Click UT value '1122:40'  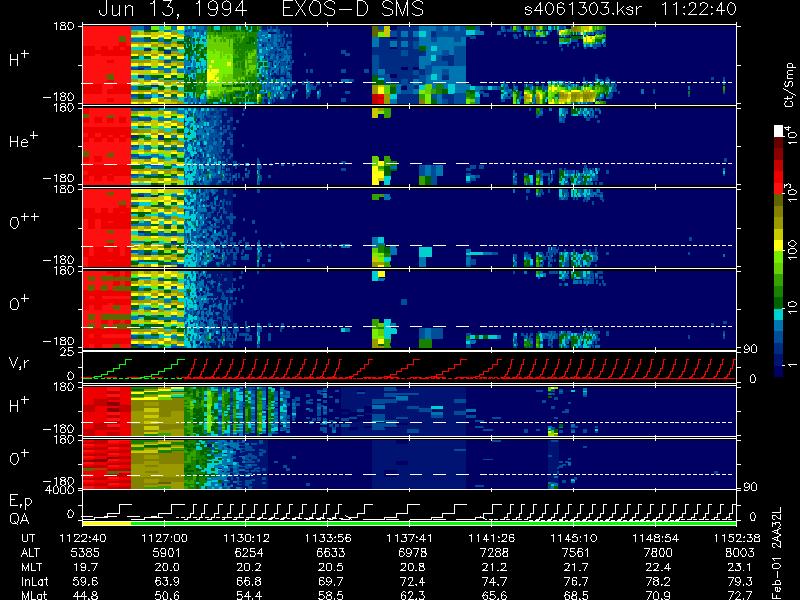click(x=83, y=538)
